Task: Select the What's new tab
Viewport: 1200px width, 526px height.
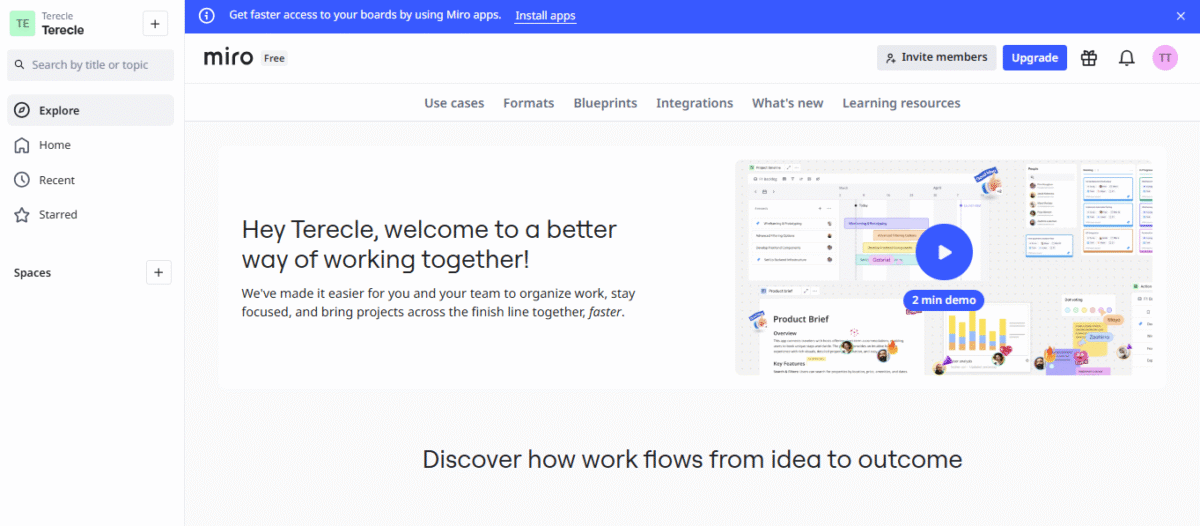Action: (788, 103)
